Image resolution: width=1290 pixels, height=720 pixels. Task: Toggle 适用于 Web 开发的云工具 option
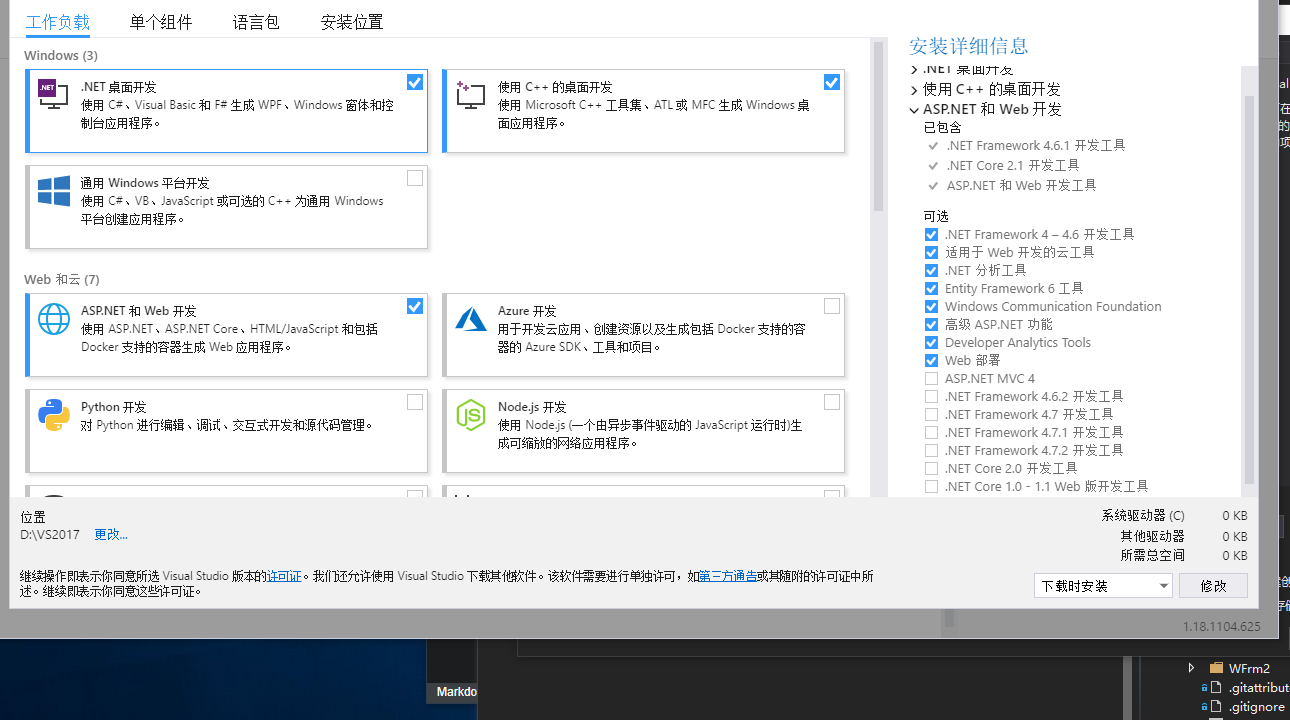coord(931,253)
